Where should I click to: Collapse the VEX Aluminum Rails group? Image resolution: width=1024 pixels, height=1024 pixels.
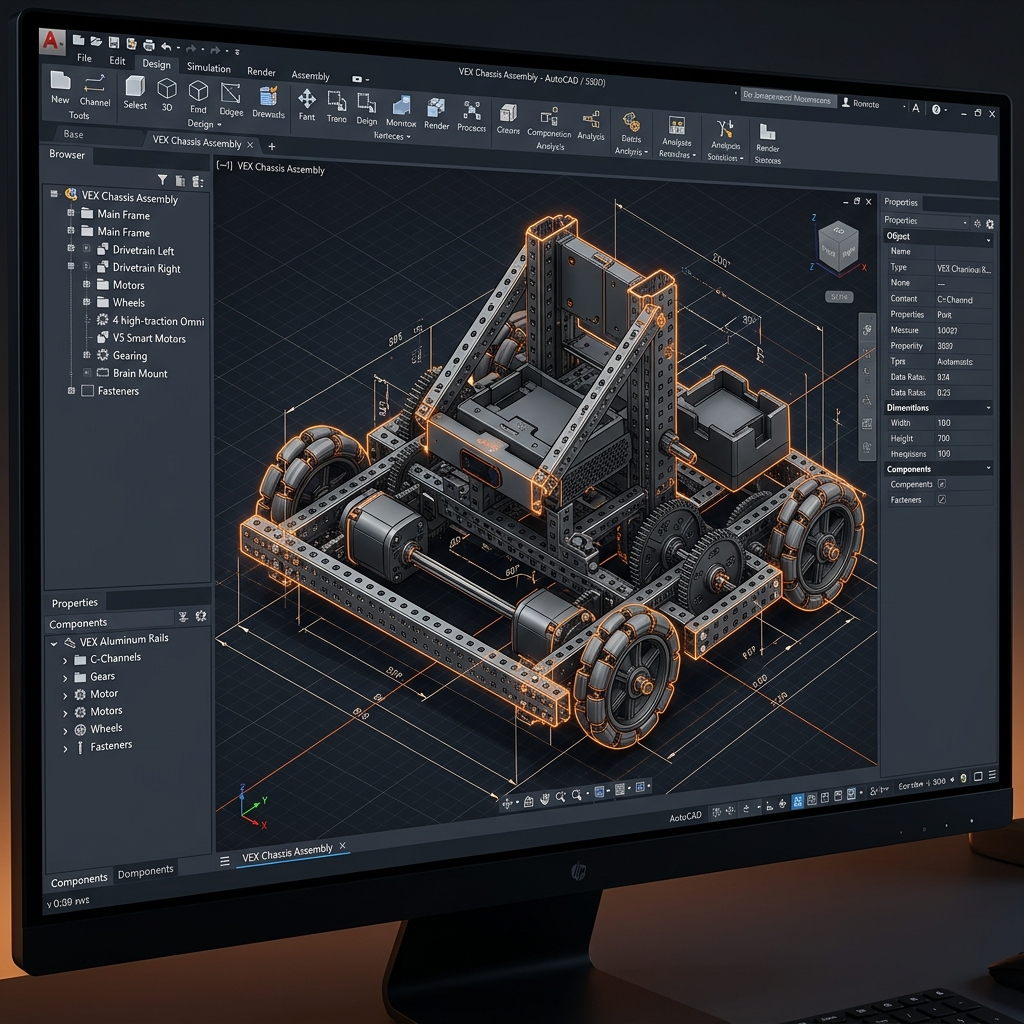tap(54, 643)
